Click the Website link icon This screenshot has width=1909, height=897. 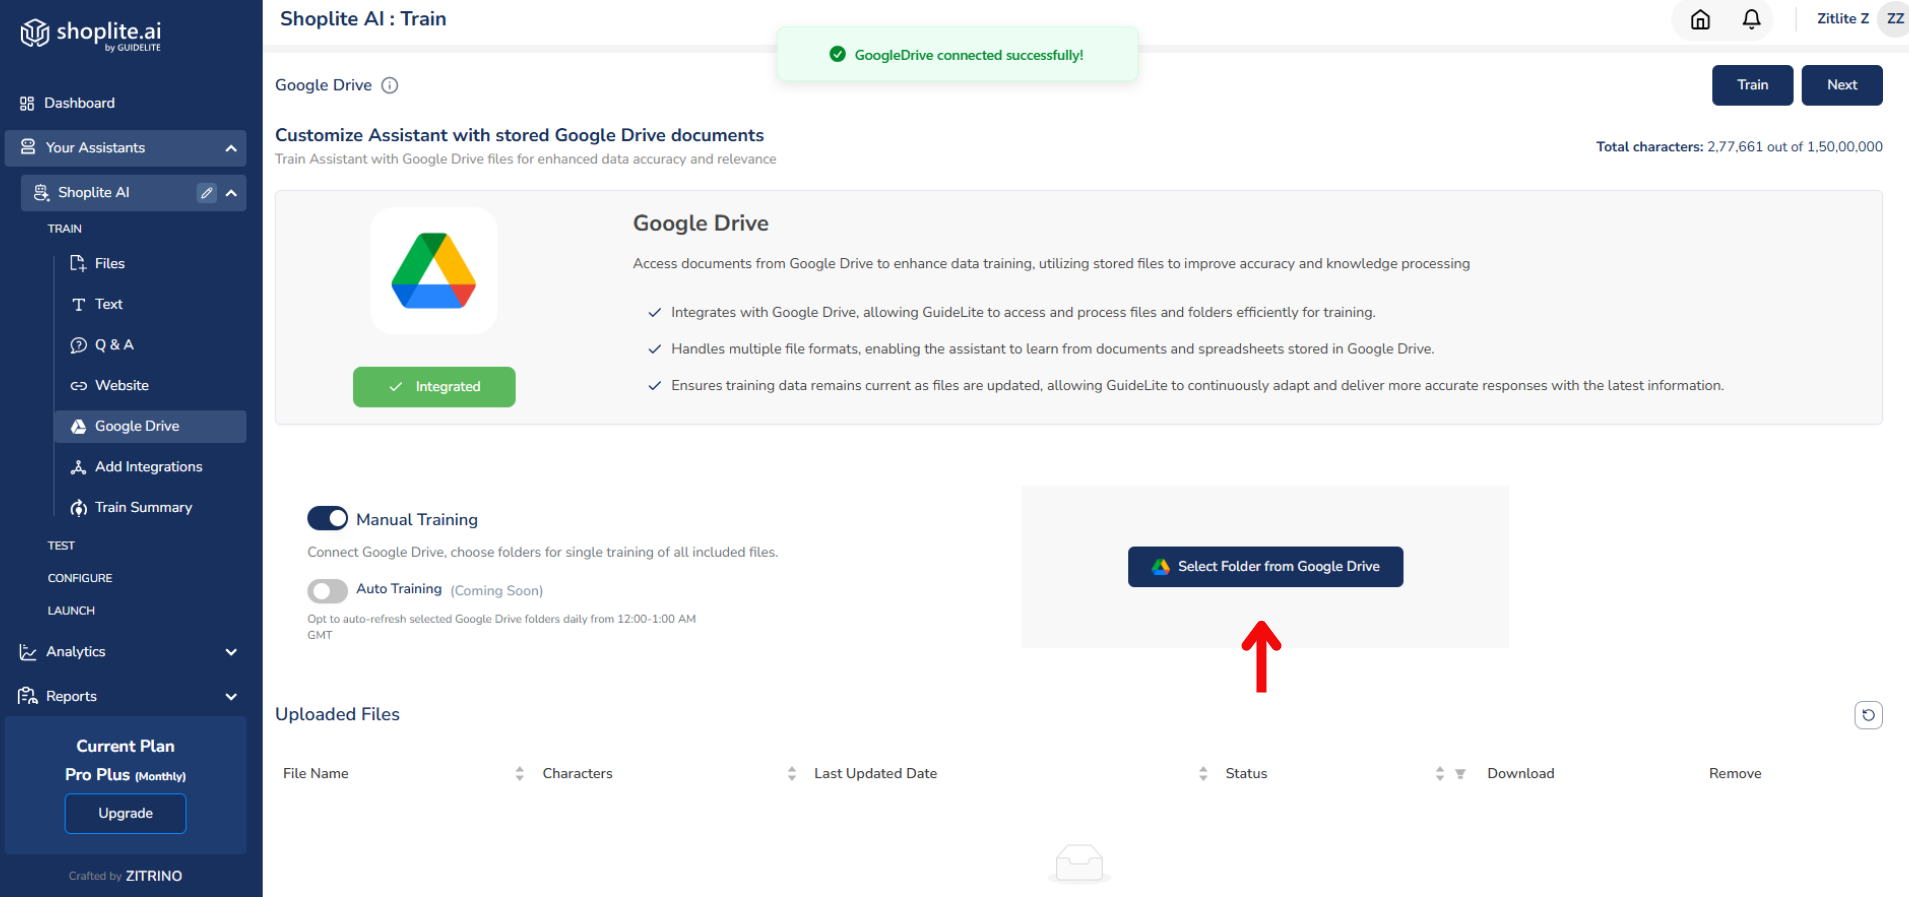(78, 385)
